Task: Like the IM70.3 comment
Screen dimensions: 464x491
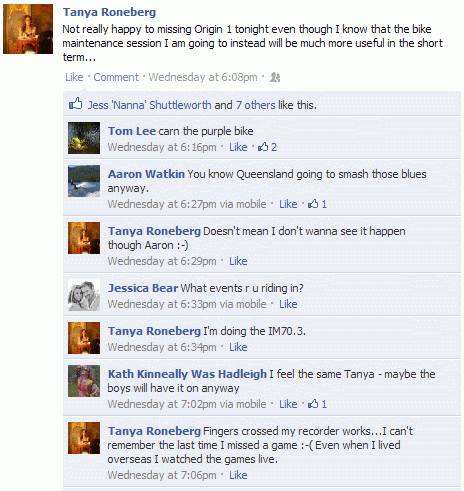Action: tap(238, 347)
